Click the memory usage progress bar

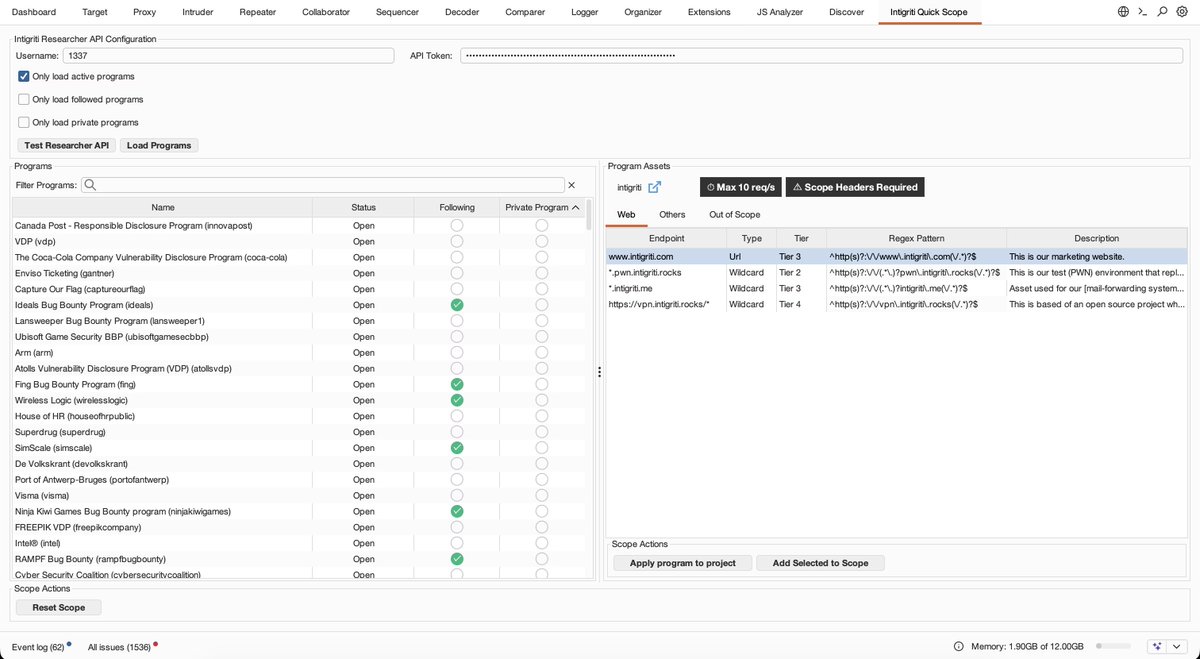click(x=1113, y=647)
